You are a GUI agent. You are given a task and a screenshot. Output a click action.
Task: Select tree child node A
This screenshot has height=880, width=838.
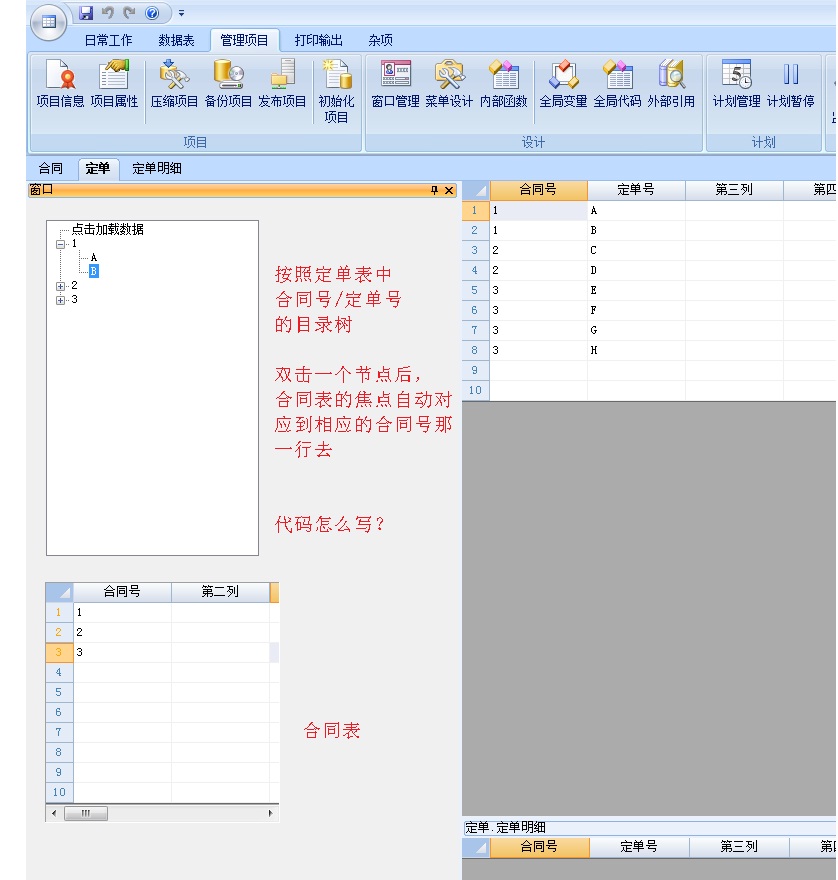pos(94,257)
